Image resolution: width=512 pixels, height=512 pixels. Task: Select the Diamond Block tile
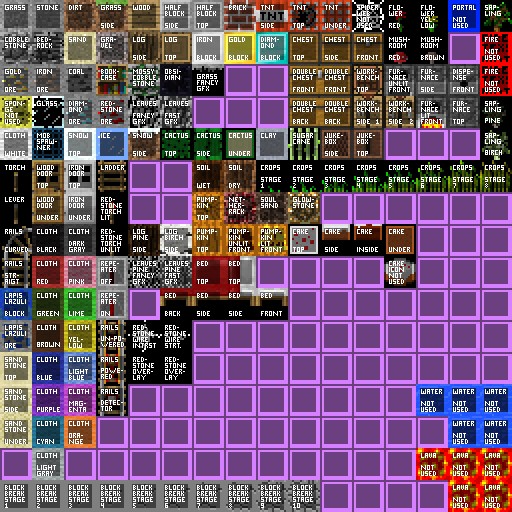(x=272, y=48)
